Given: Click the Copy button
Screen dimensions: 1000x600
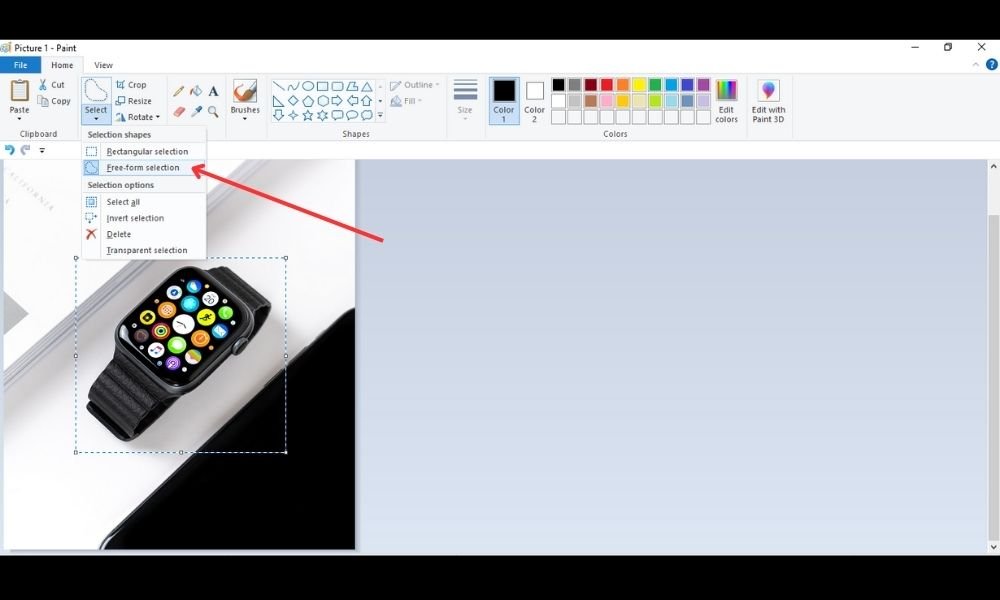Looking at the screenshot, I should coord(54,101).
